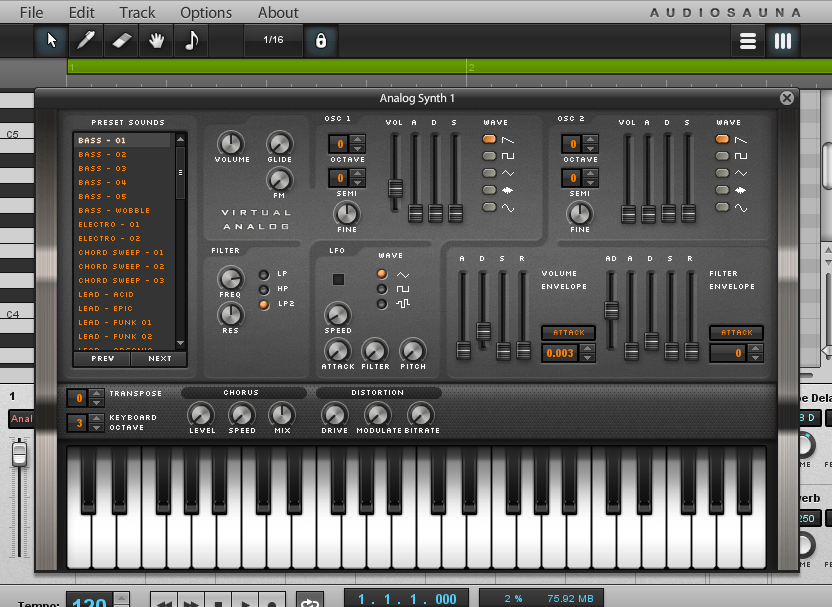This screenshot has height=607, width=832.
Task: Click the filter FREQ knob
Action: pyautogui.click(x=230, y=279)
